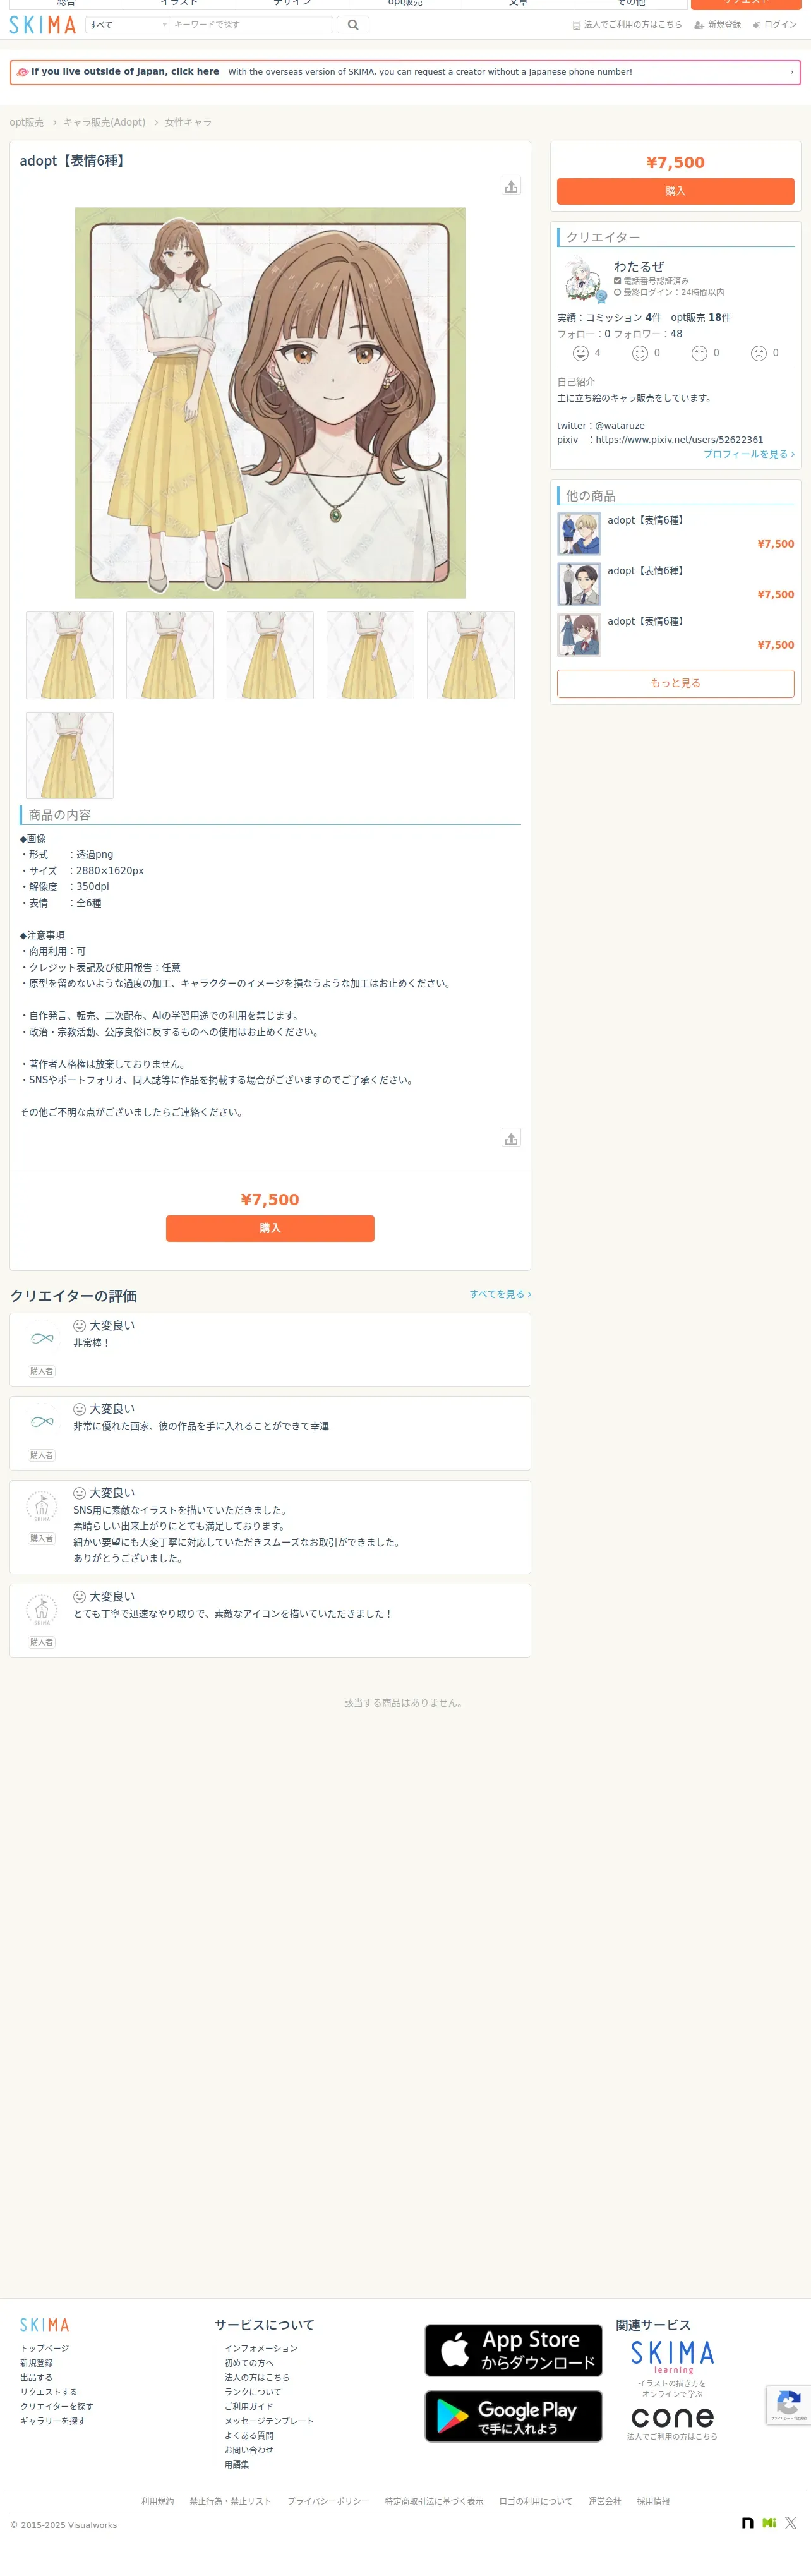Viewport: 811px width, 2576px height.
Task: Go to 女性キャラ breadcrumb
Action: coord(188,122)
